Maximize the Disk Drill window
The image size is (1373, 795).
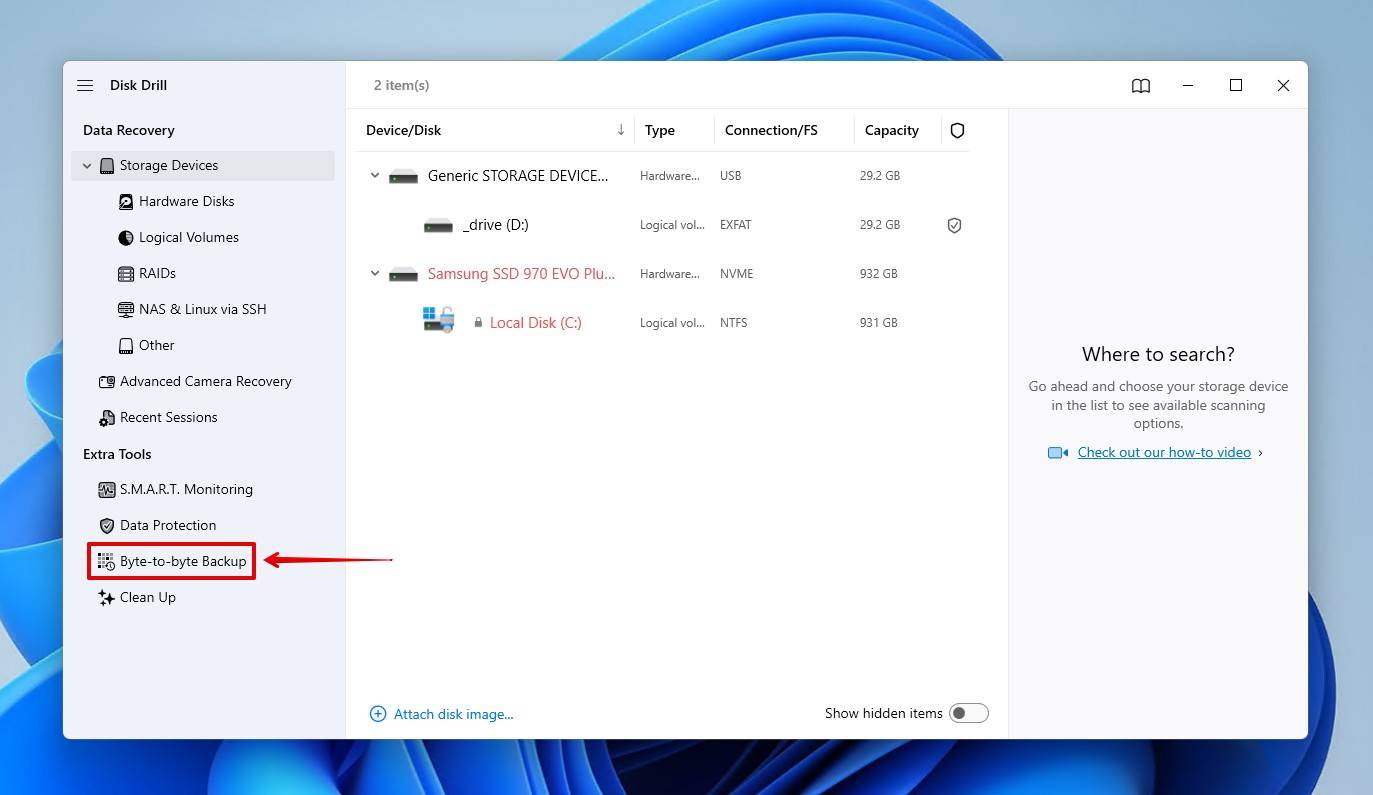(1236, 86)
